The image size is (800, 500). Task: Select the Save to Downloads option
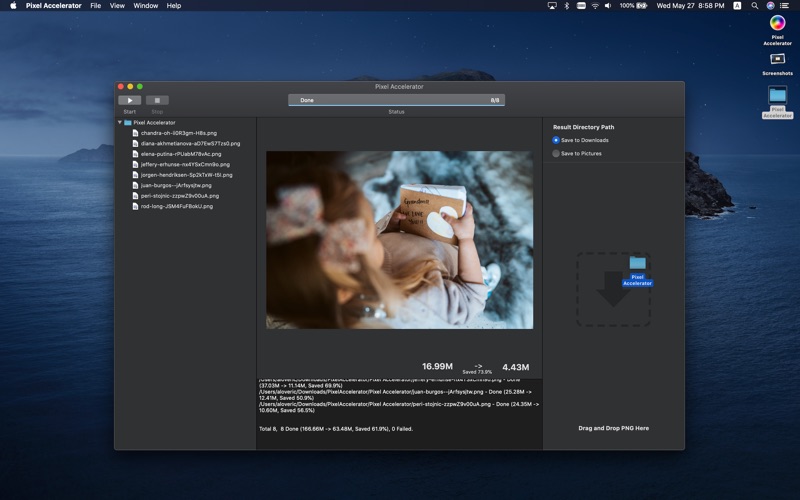coord(556,140)
